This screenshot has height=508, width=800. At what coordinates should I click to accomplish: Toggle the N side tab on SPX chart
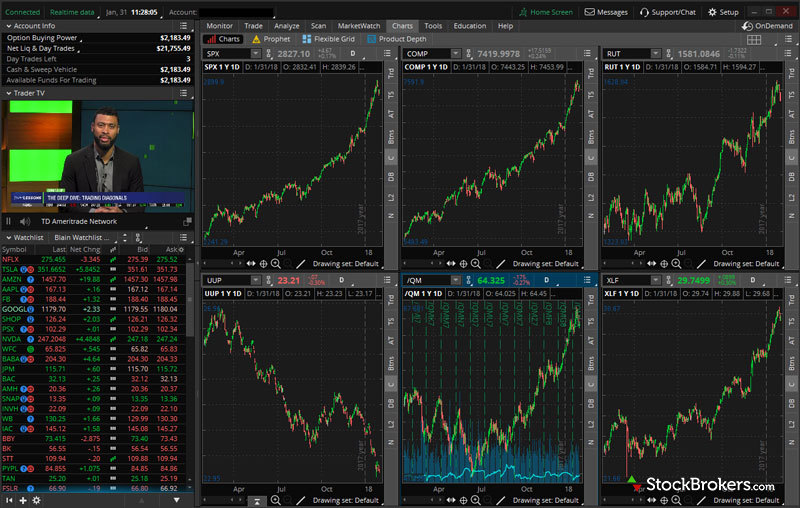click(x=391, y=215)
